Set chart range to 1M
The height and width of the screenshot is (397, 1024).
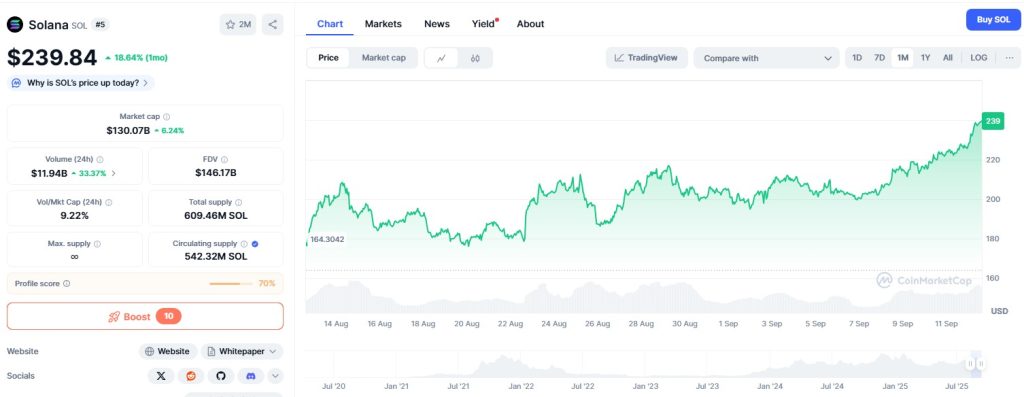click(903, 57)
